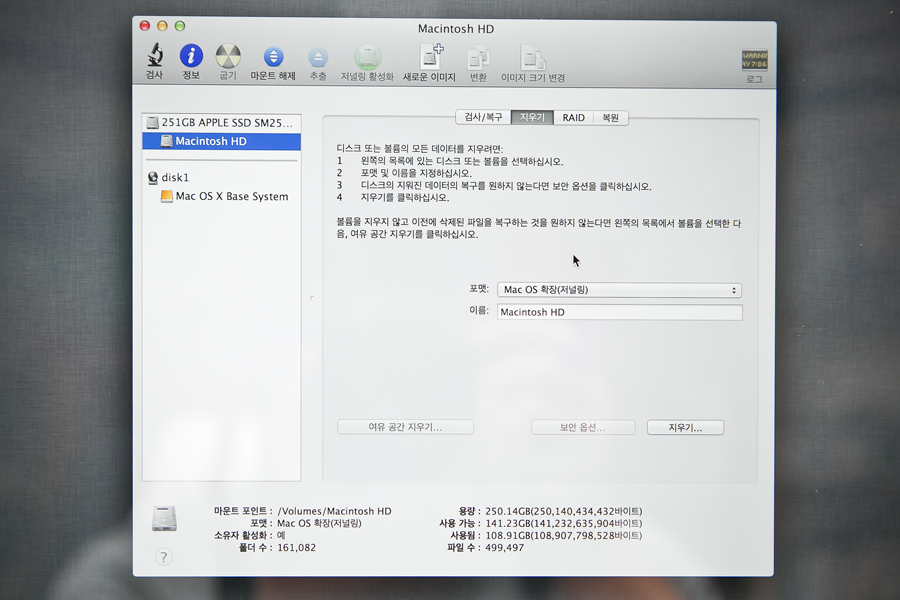The width and height of the screenshot is (900, 600).
Task: Click the 보안 옵션... button
Action: pos(583,427)
